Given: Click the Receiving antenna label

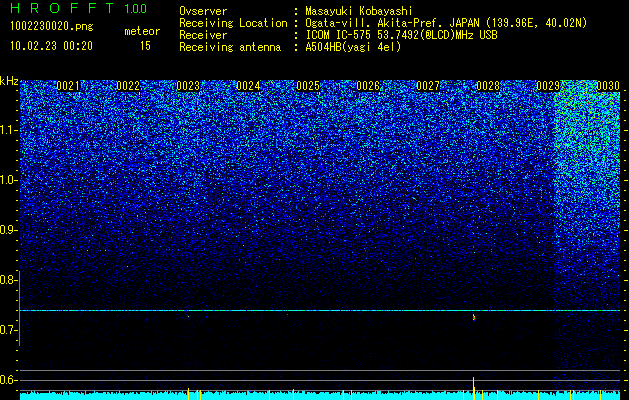Looking at the screenshot, I should (x=230, y=47).
